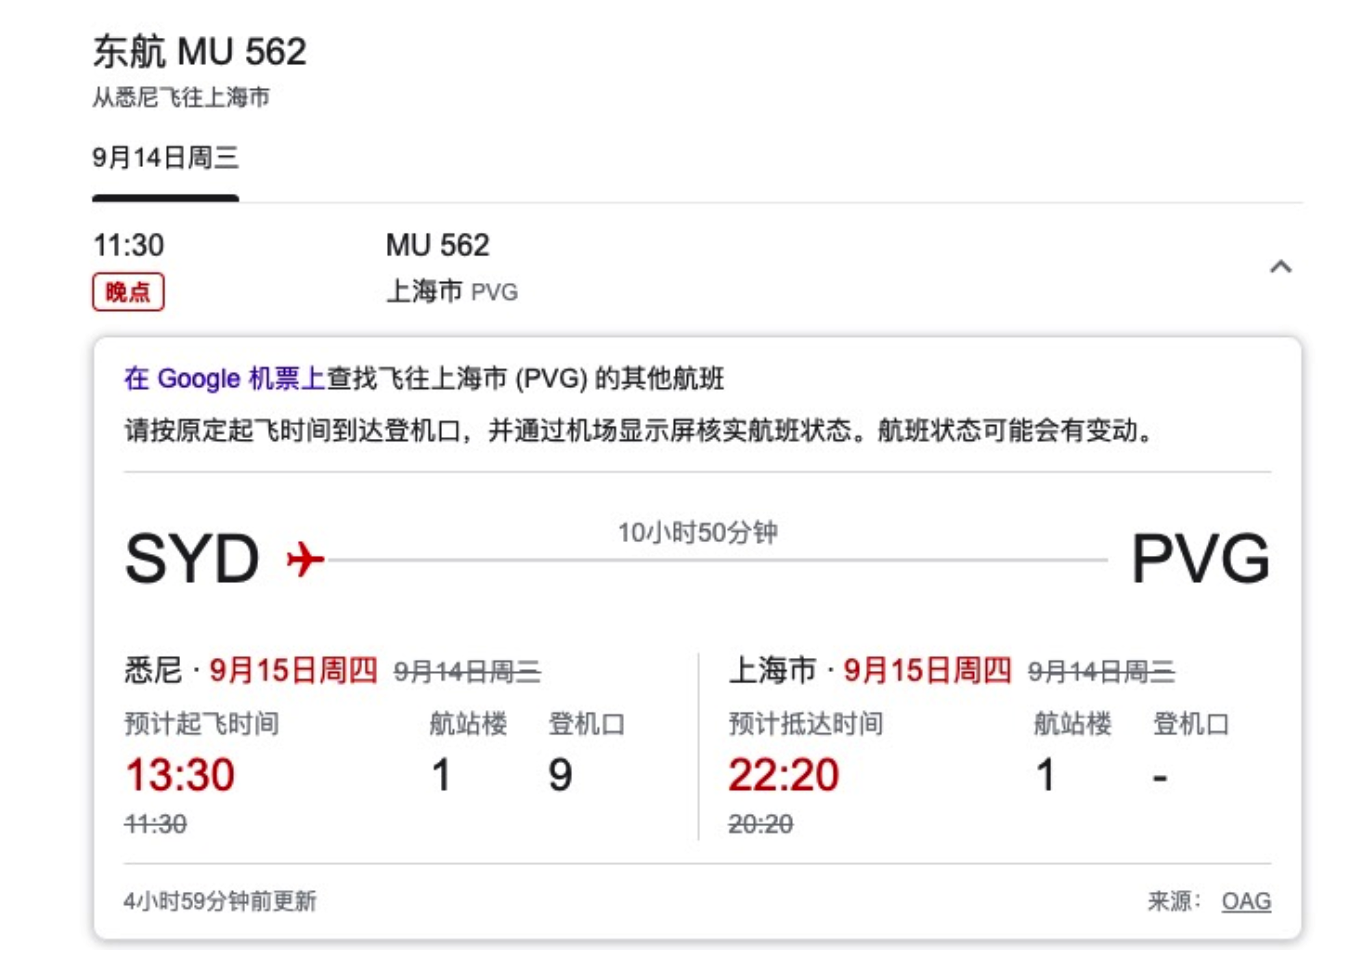Click the 从悉尼飞往上海市 route subtitle
The height and width of the screenshot is (968, 1350).
tap(181, 97)
